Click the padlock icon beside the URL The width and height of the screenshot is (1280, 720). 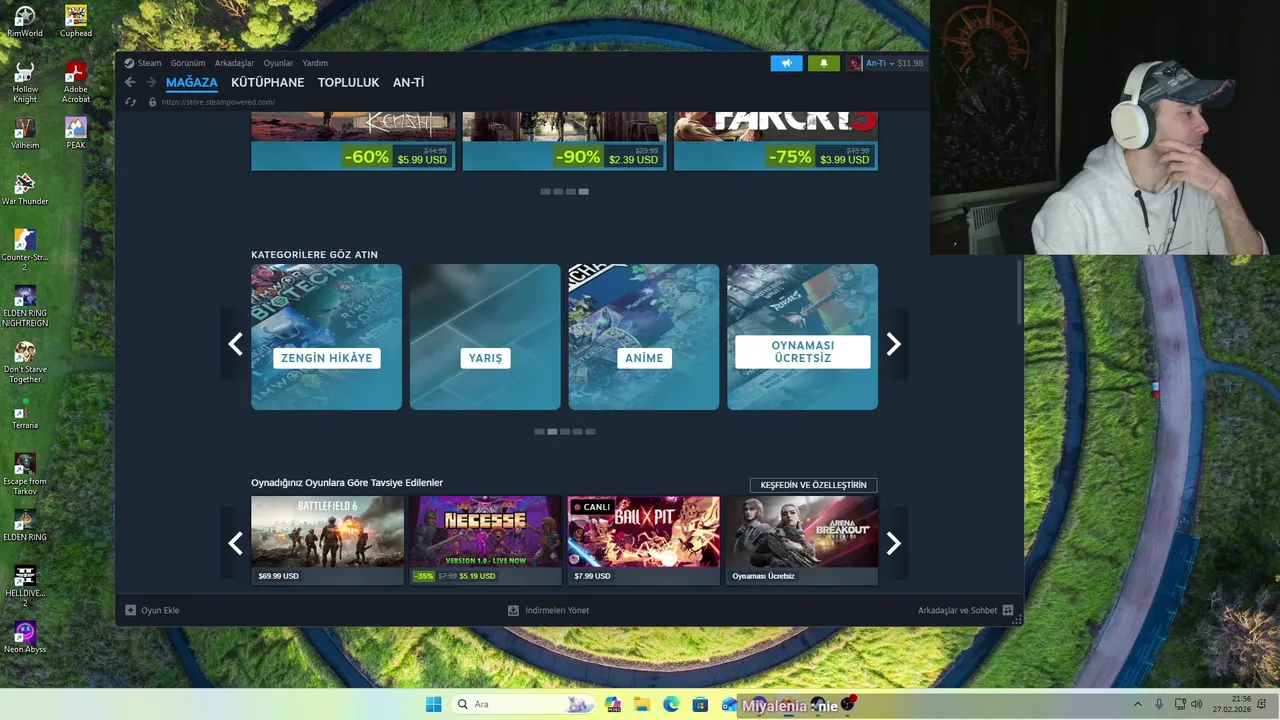coord(152,102)
